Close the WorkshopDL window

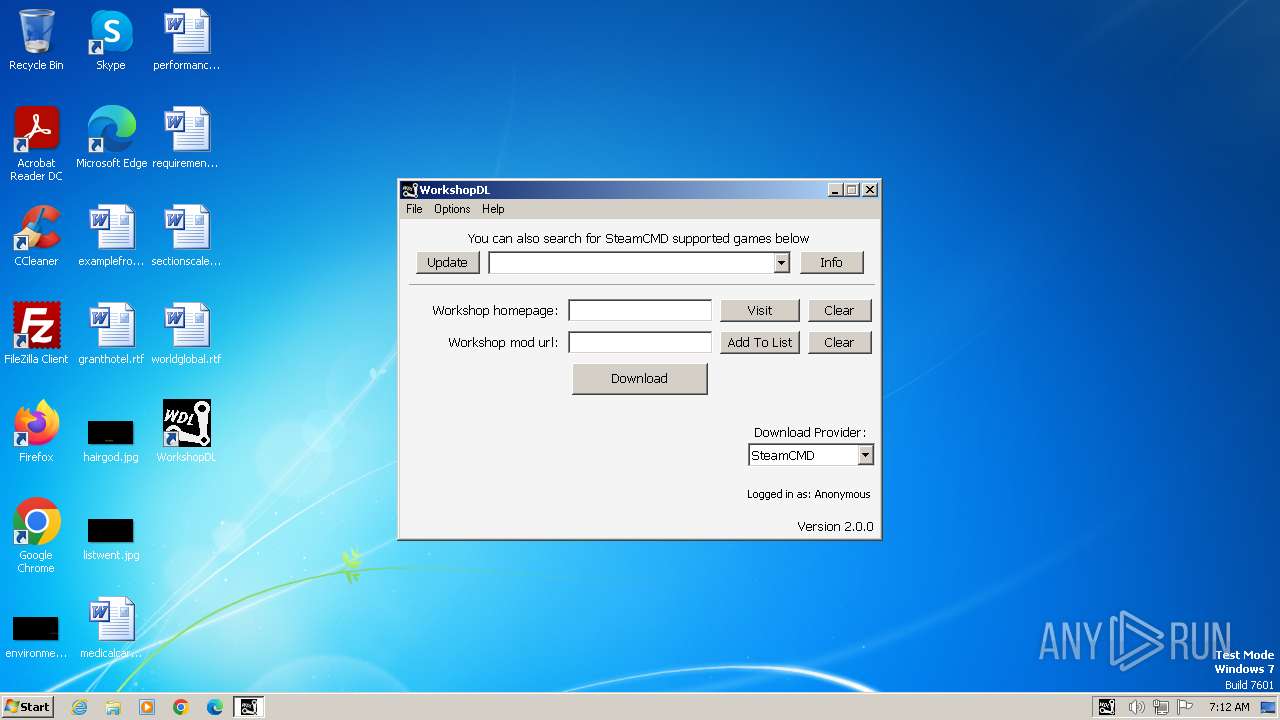click(870, 190)
